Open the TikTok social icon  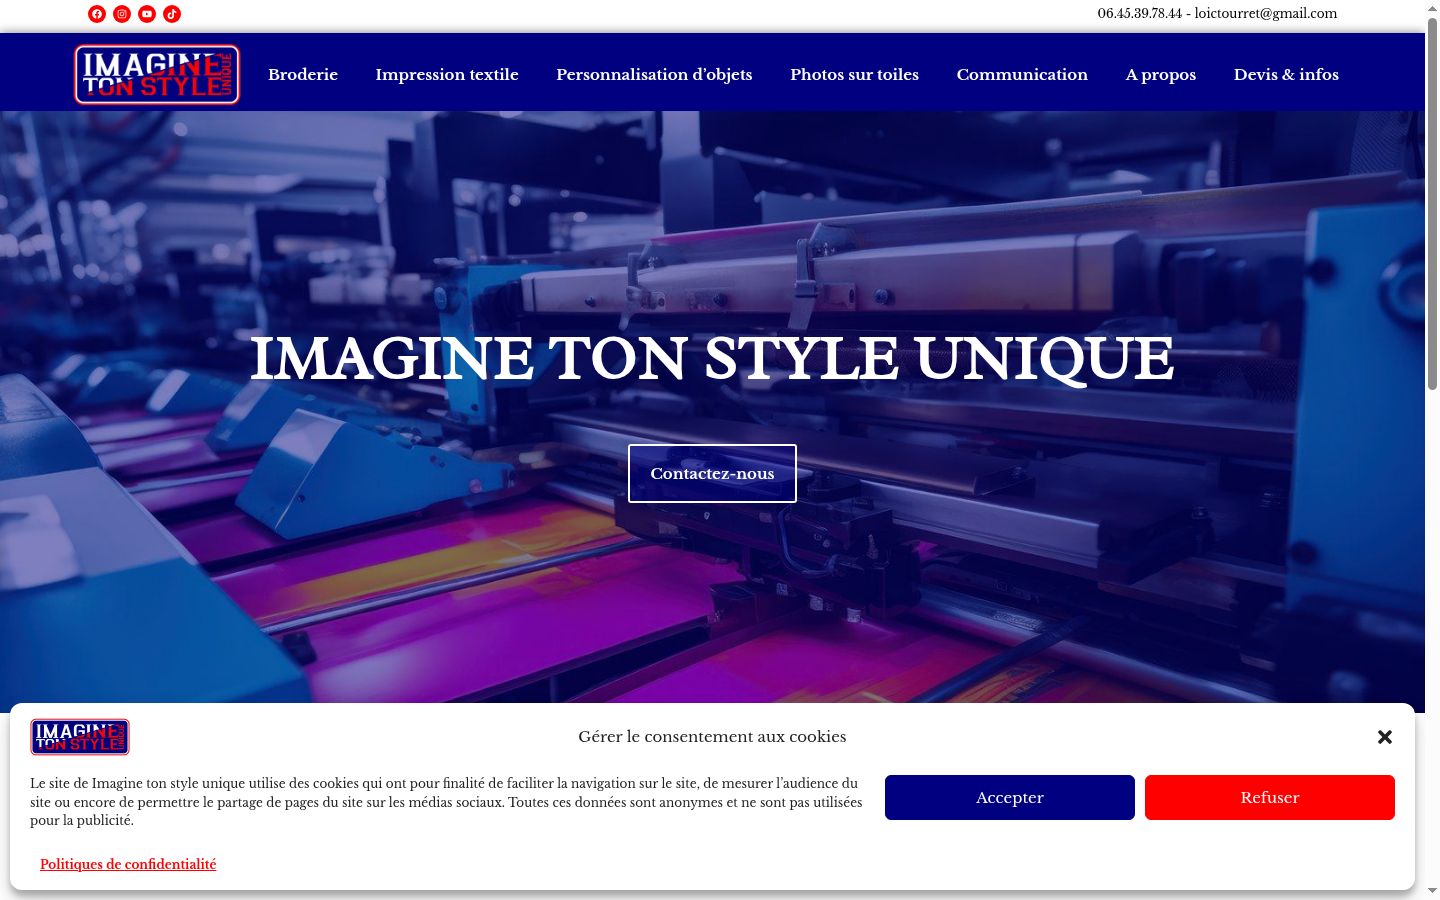point(172,14)
